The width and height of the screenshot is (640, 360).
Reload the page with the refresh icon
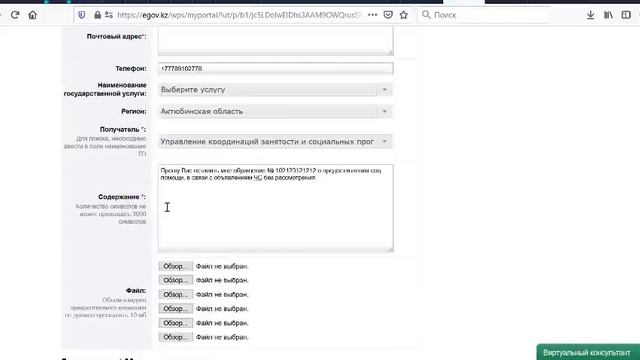point(15,15)
